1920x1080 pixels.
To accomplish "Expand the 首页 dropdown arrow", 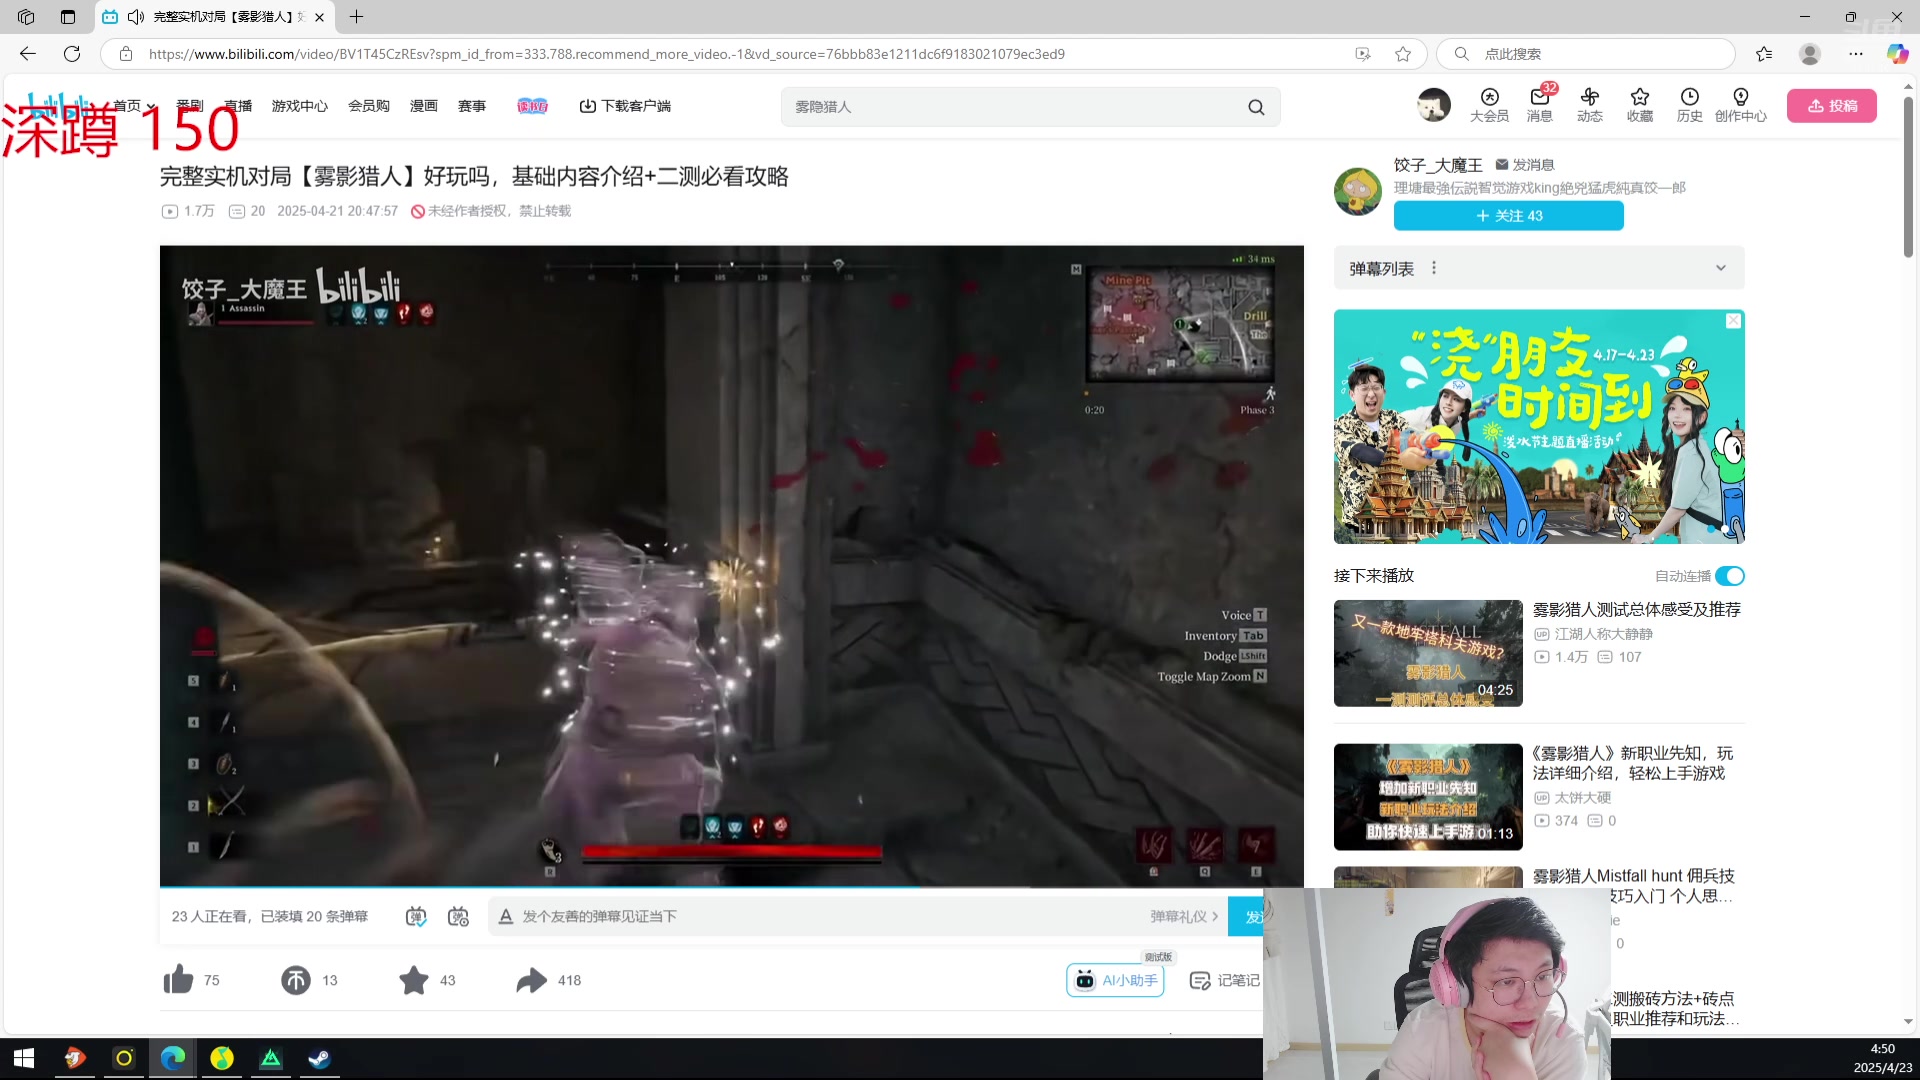I will pyautogui.click(x=151, y=107).
